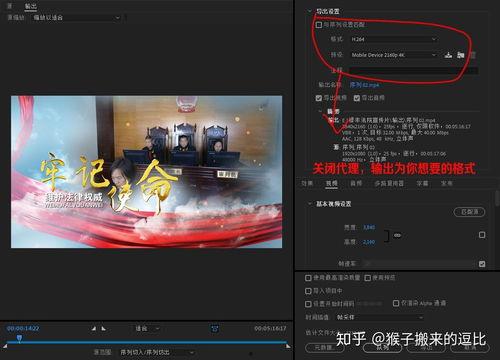Click the save preset icon
This screenshot has height=360, width=500.
coord(448,55)
